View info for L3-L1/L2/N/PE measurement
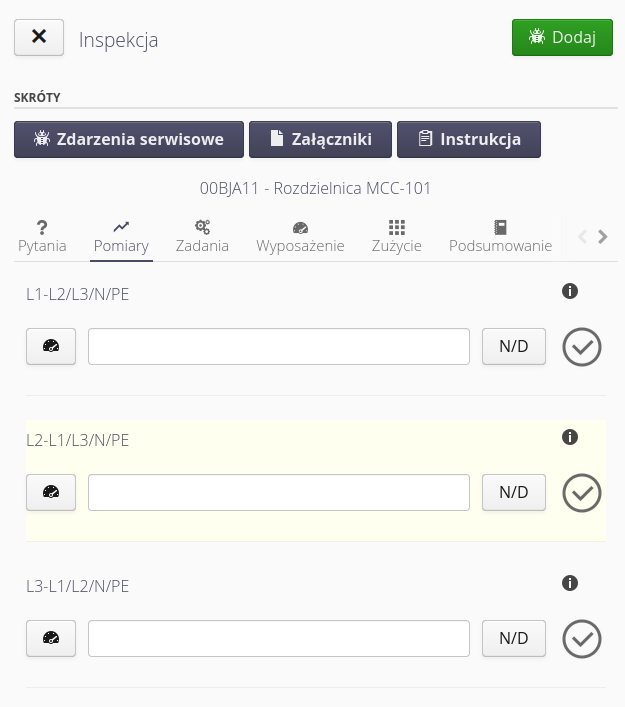 coord(570,583)
